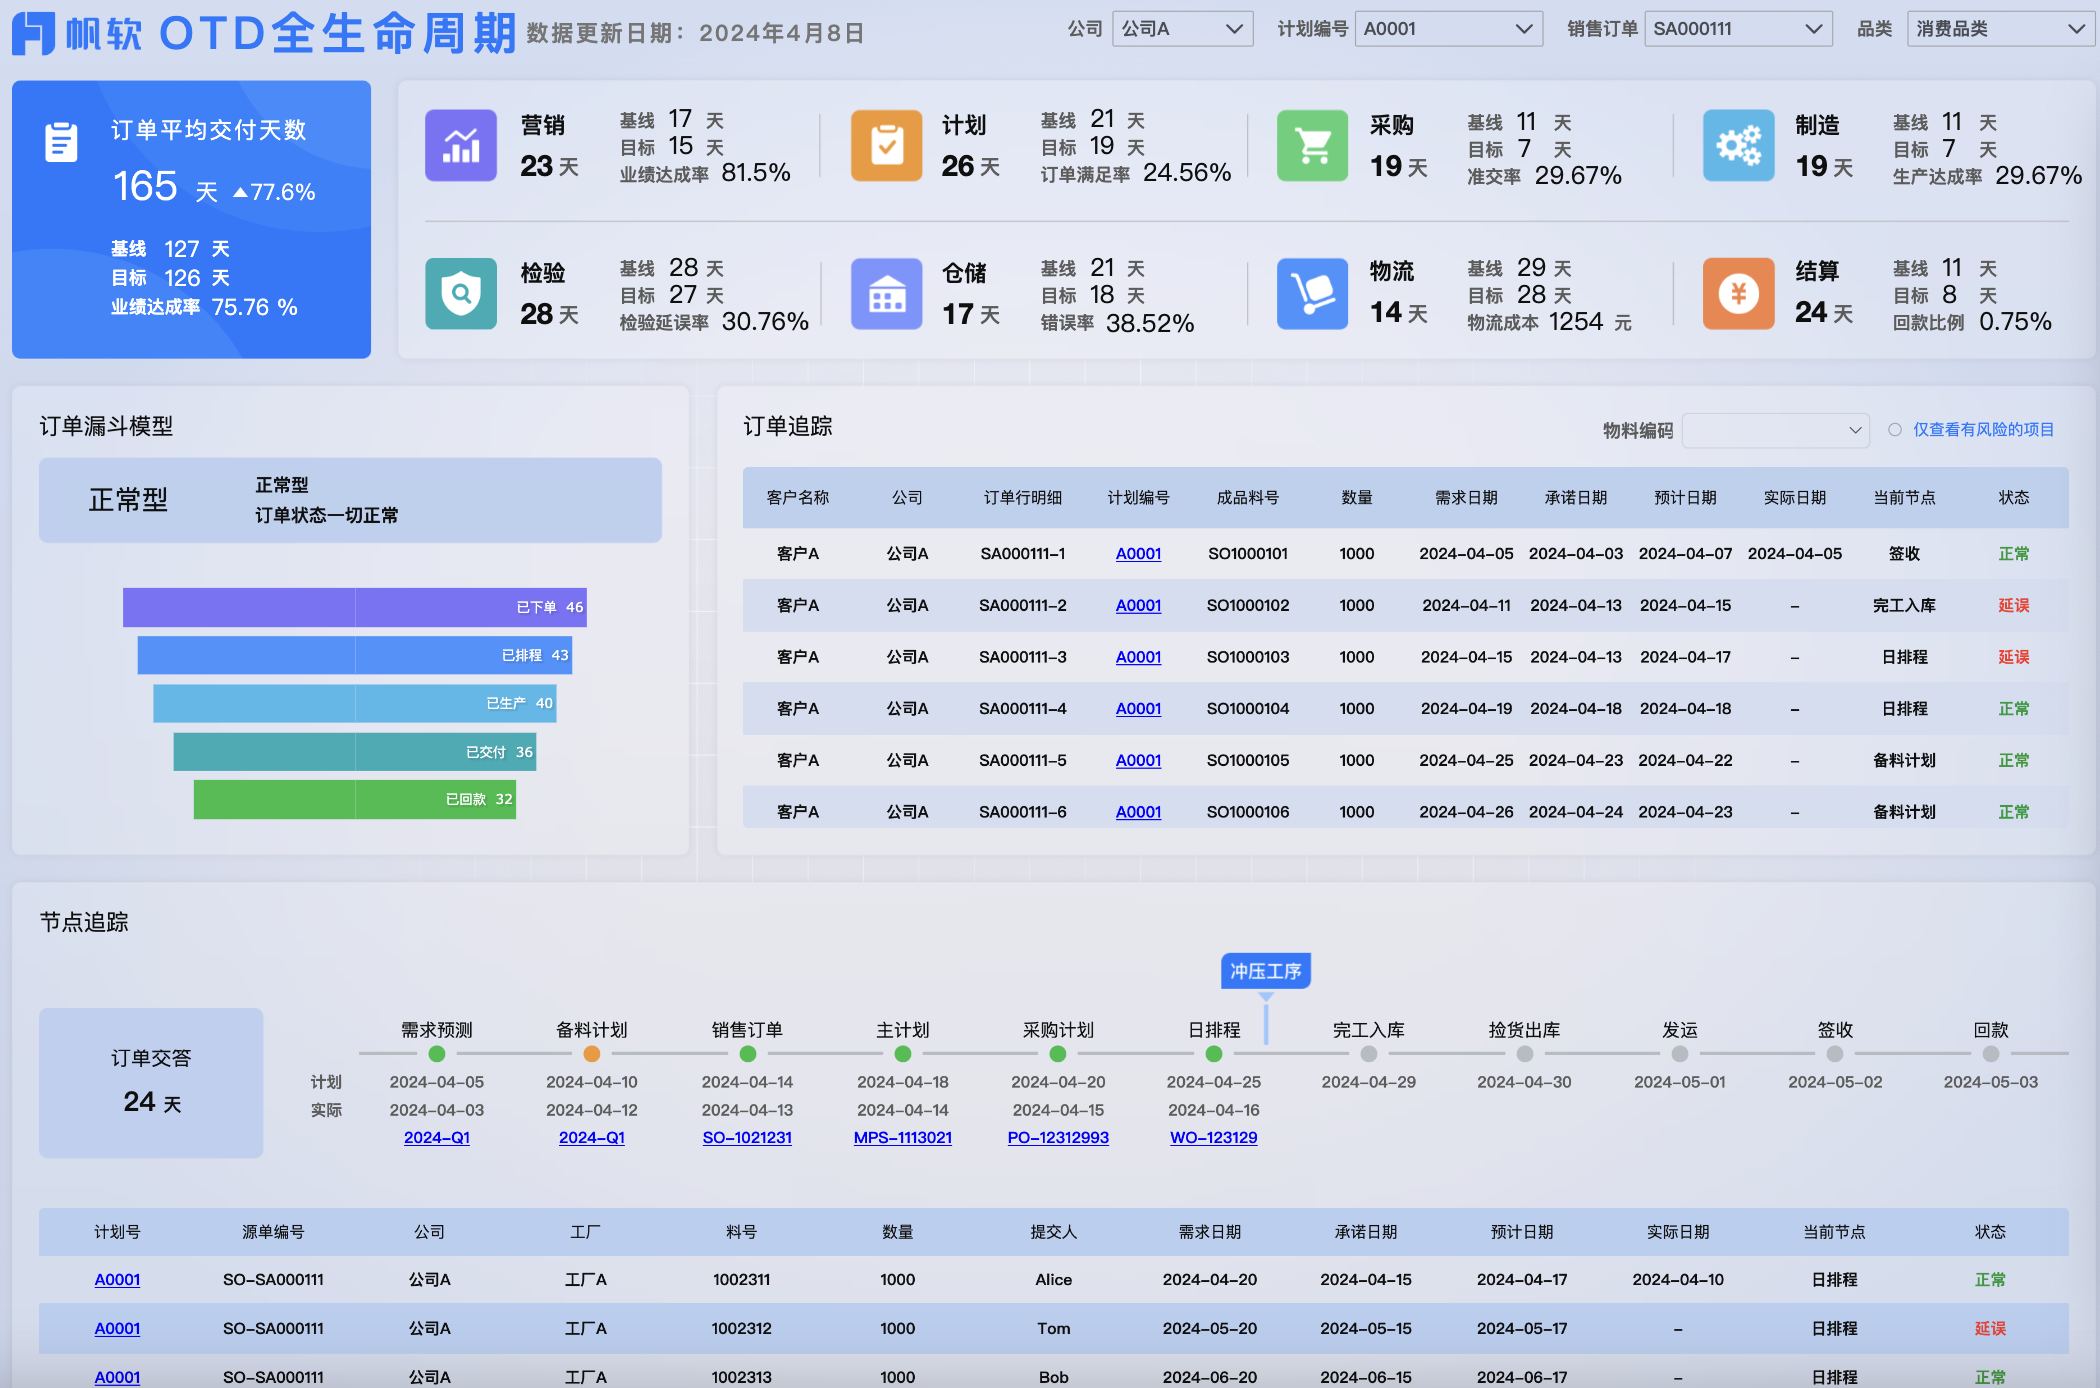Image resolution: width=2100 pixels, height=1388 pixels.
Task: Open the 公司 dropdown showing 公司A
Action: (1182, 29)
